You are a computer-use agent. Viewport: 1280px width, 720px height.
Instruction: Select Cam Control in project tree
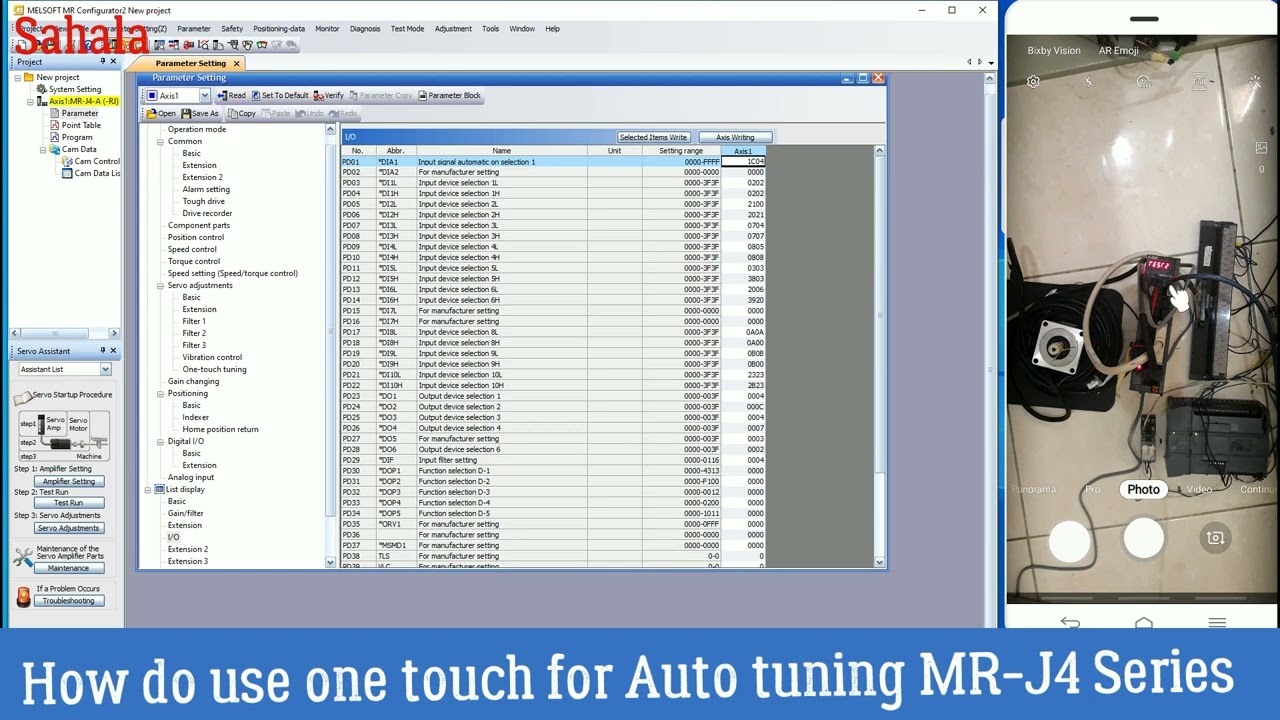pyautogui.click(x=97, y=161)
